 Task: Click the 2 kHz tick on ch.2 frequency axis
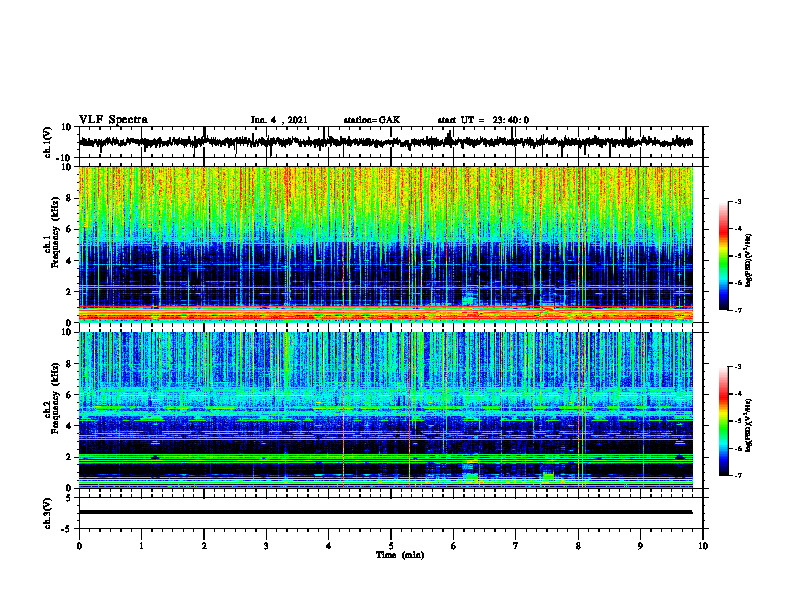[69, 456]
